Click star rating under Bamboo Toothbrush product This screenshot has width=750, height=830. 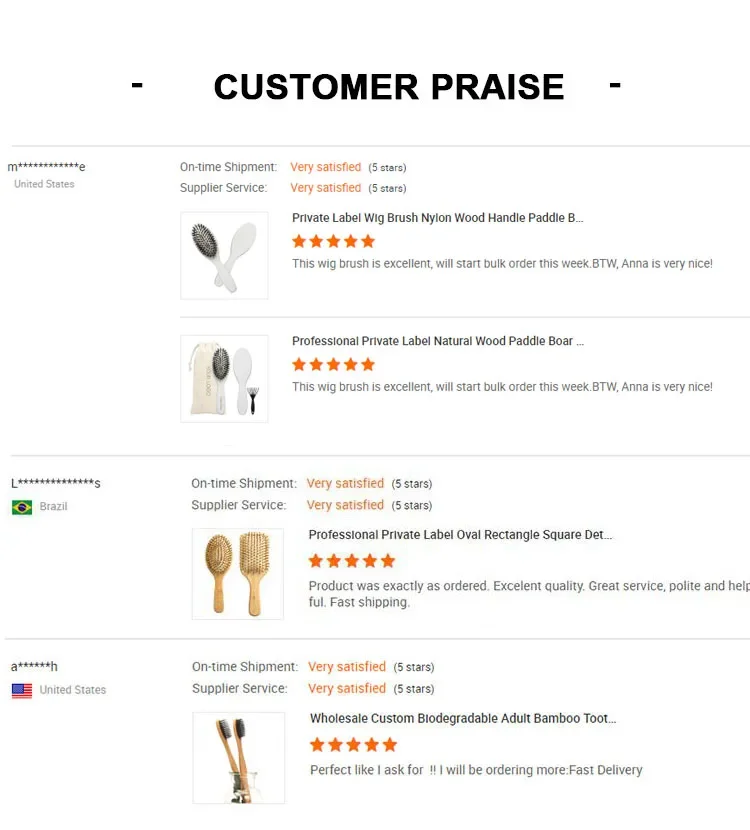(x=354, y=745)
